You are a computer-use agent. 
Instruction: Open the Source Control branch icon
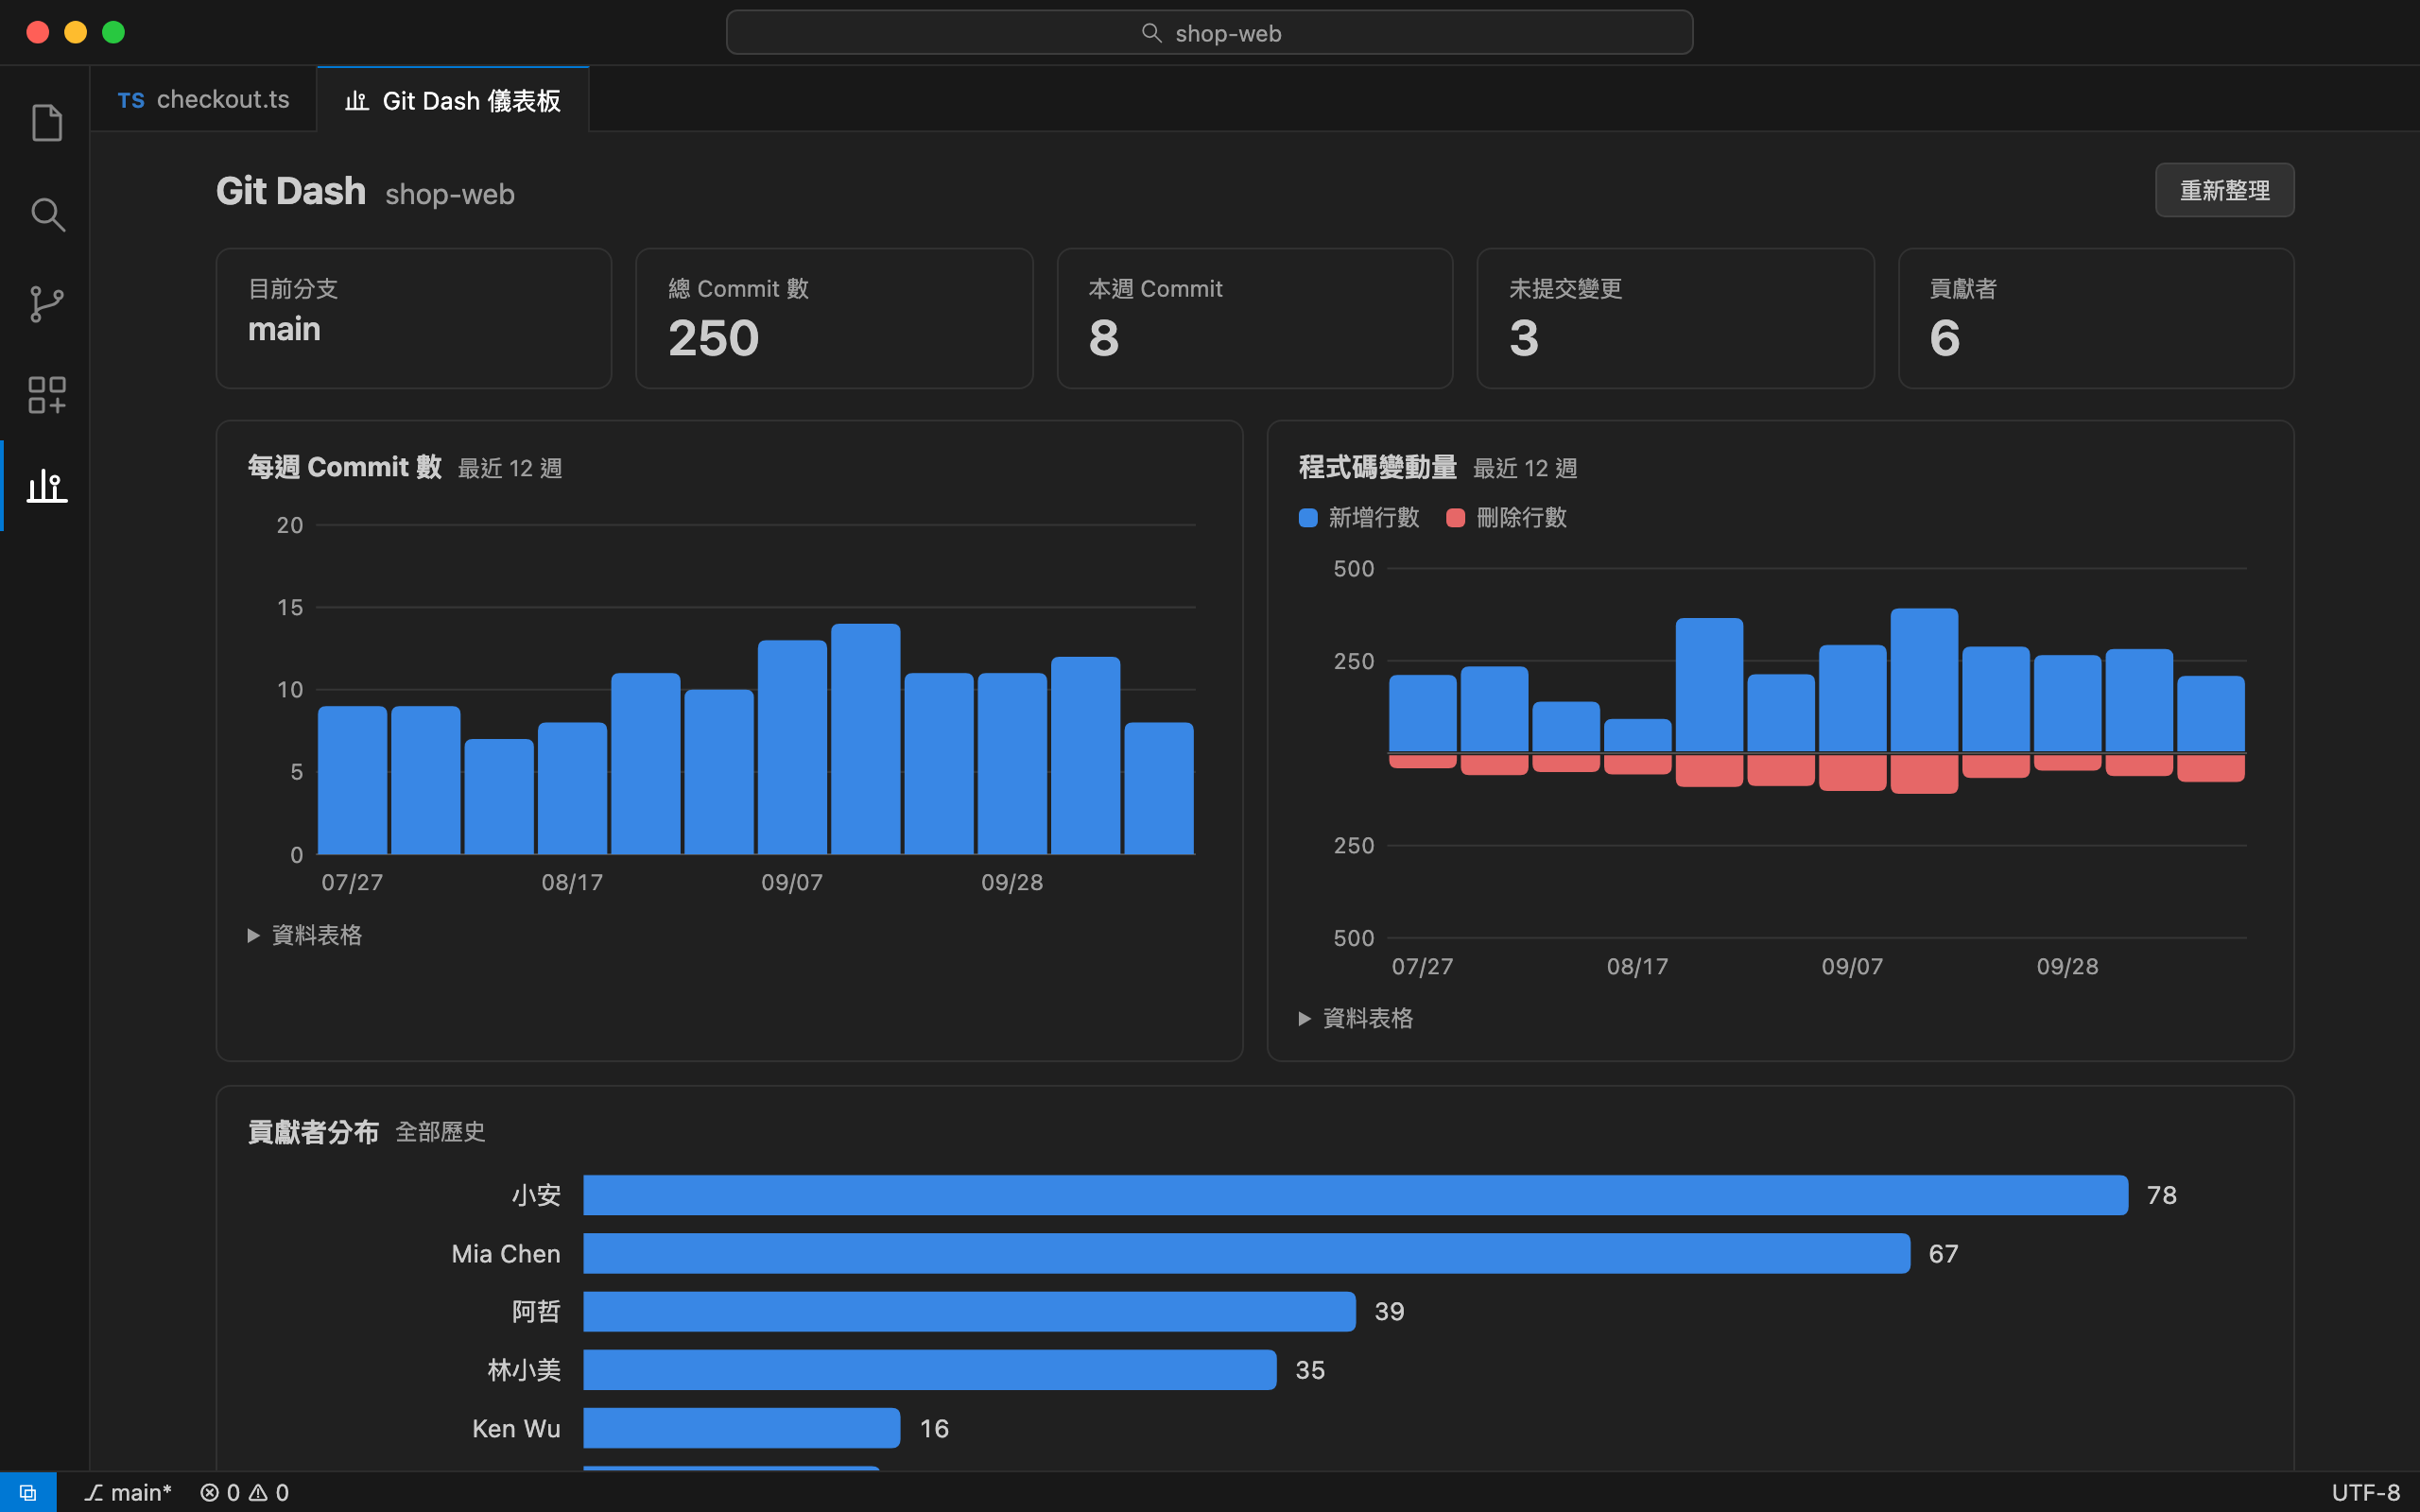tap(46, 304)
